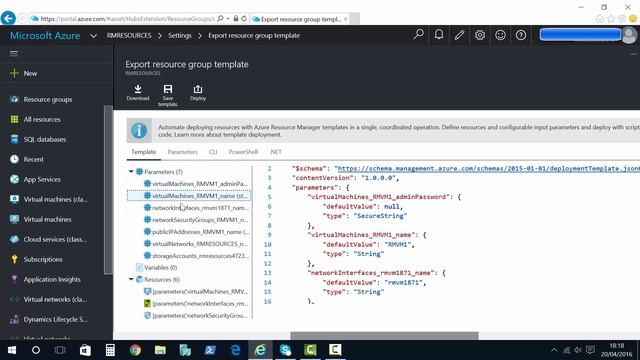Open Skype from the taskbar
Screen dimensions: 640x360
285,350
